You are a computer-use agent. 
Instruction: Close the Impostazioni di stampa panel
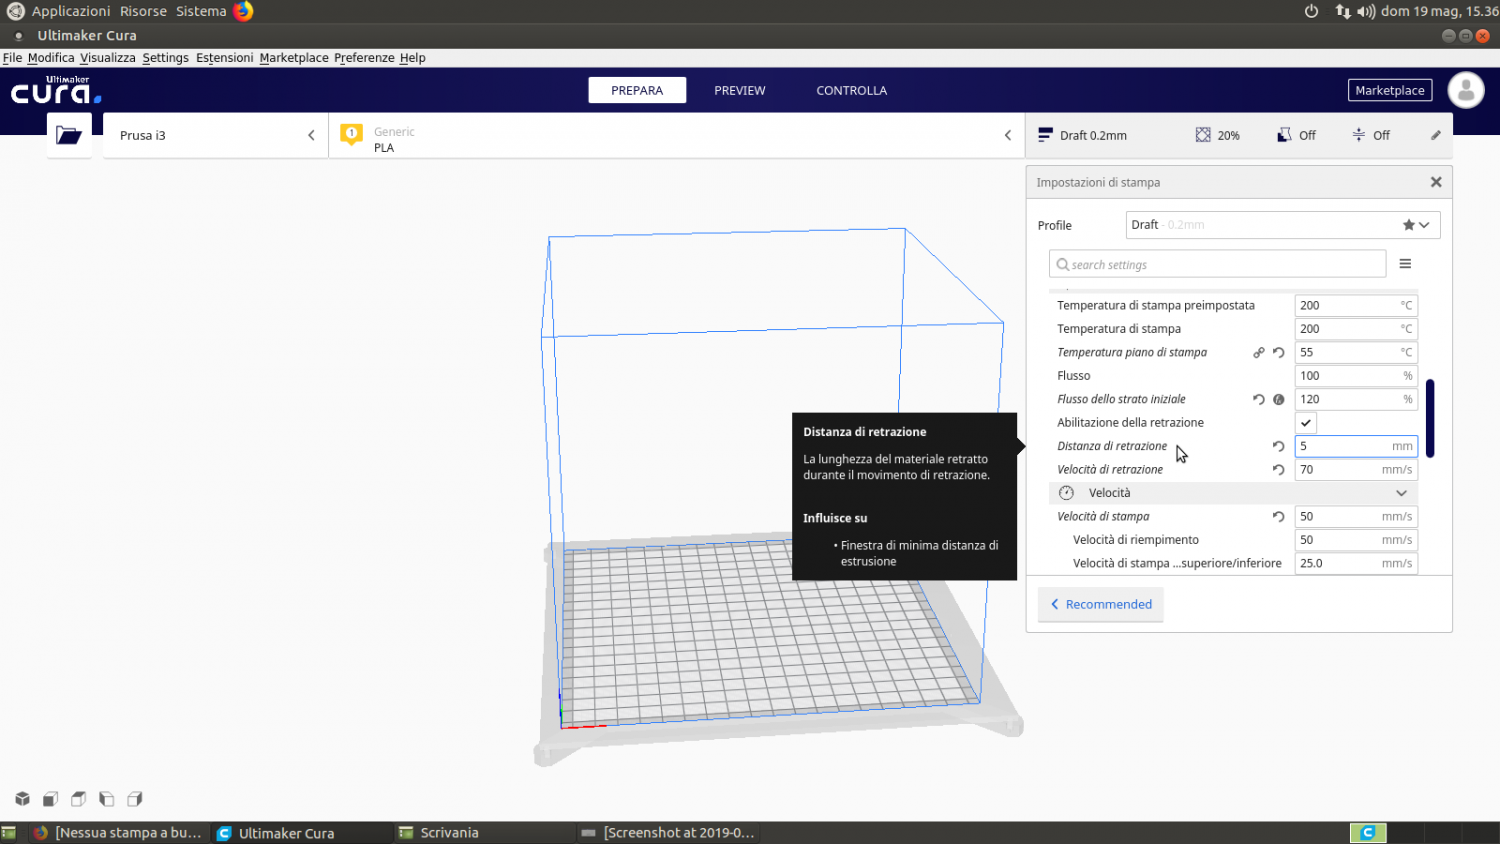1436,182
